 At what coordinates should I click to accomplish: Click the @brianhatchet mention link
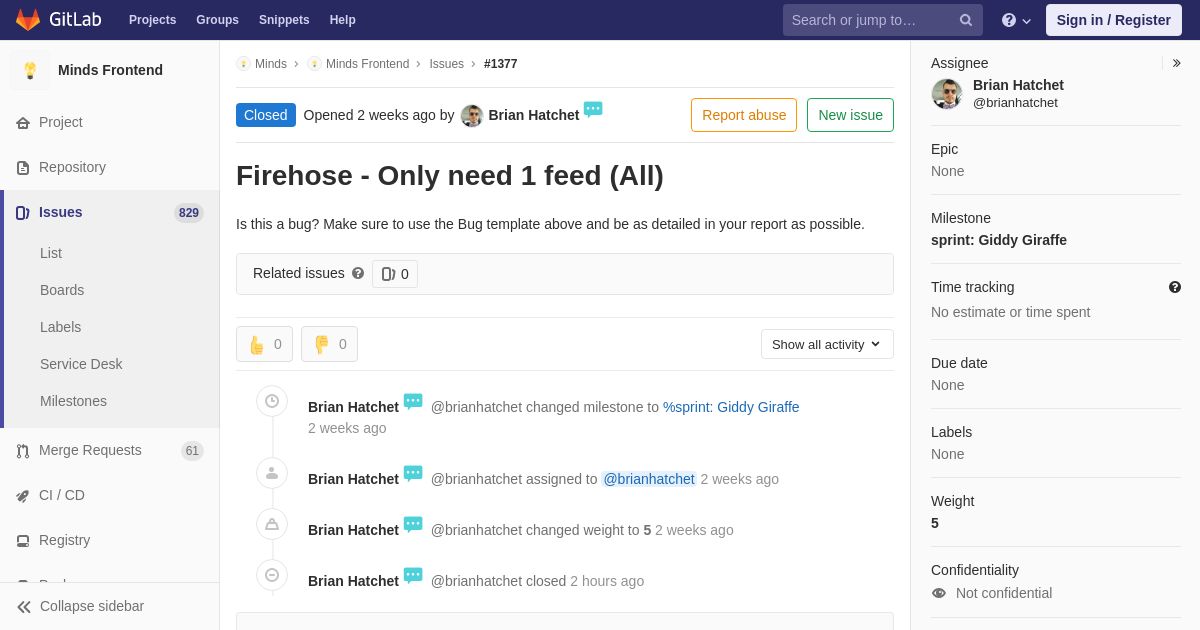pos(649,479)
